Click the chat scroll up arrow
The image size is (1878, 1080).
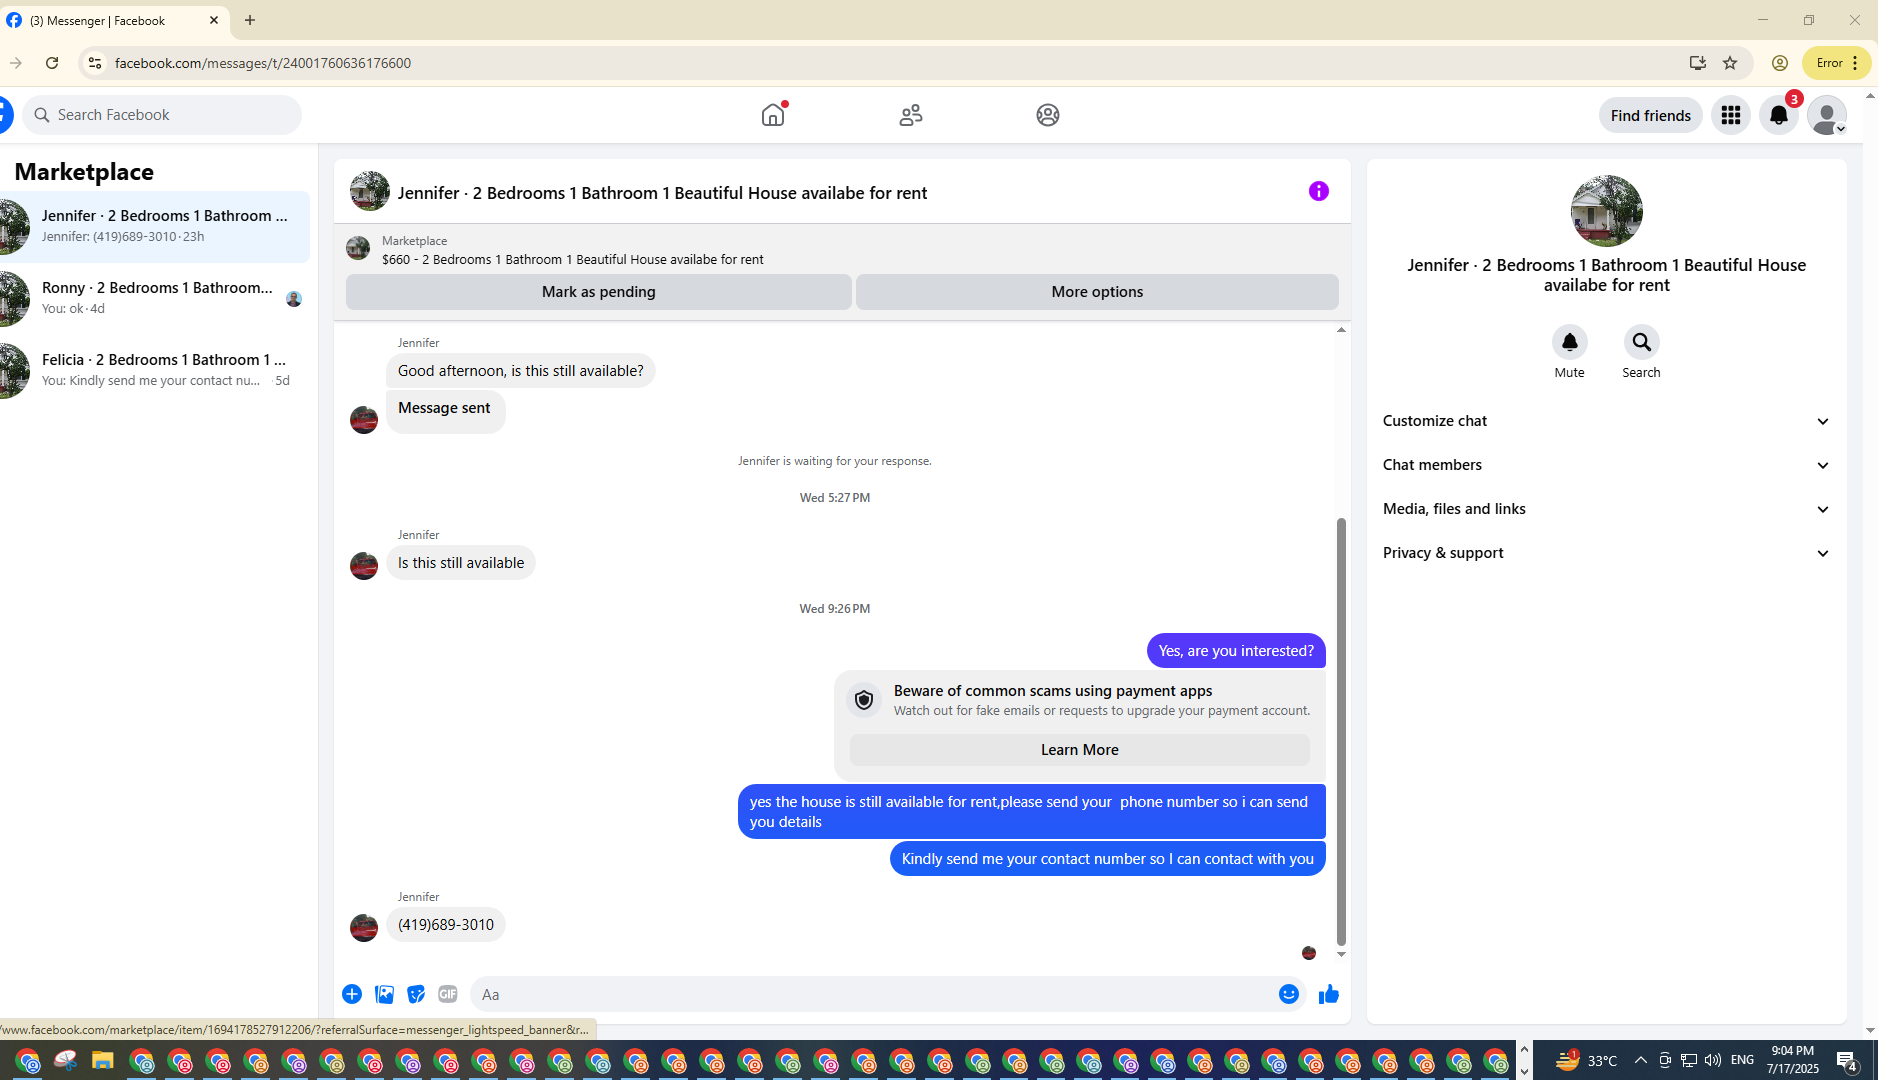[x=1341, y=329]
